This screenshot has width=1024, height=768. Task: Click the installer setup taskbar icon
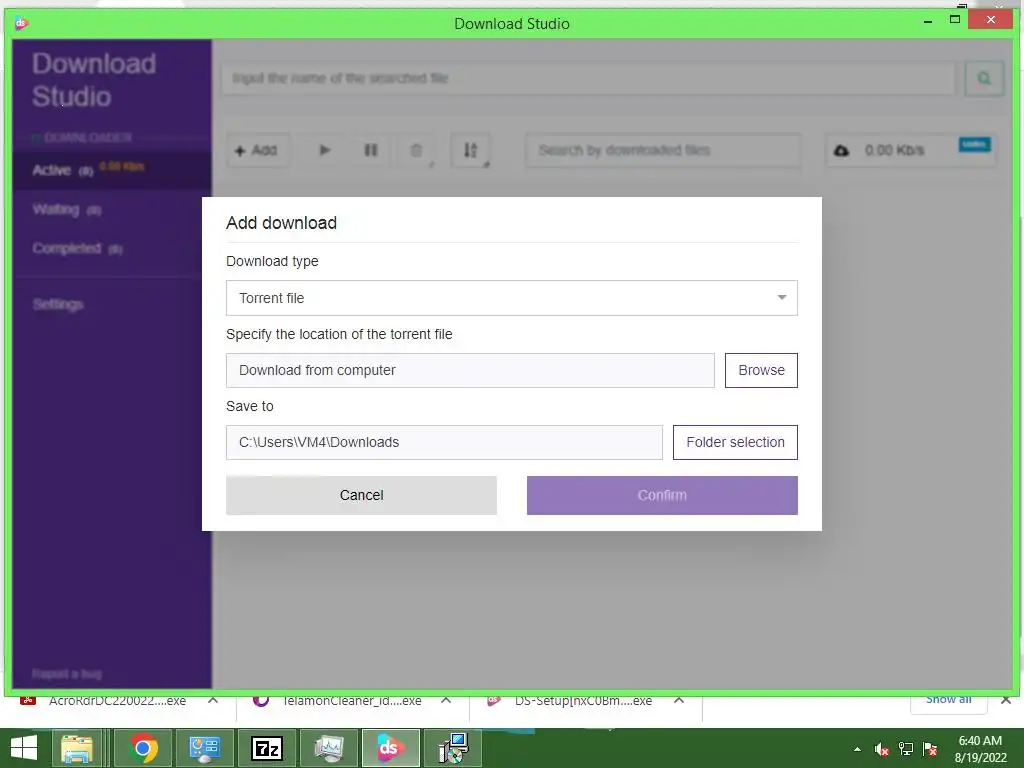(x=452, y=748)
